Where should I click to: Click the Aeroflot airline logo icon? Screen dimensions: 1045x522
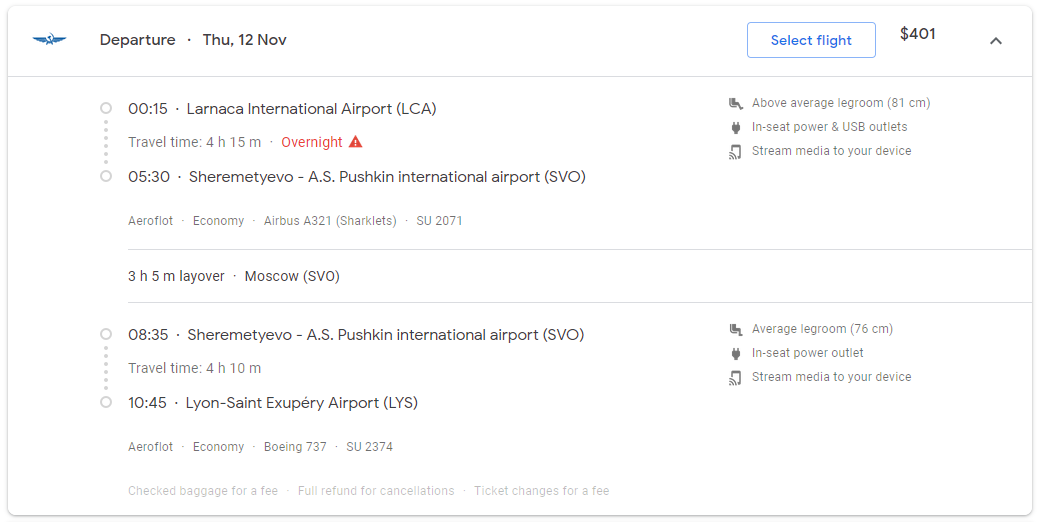[49, 40]
